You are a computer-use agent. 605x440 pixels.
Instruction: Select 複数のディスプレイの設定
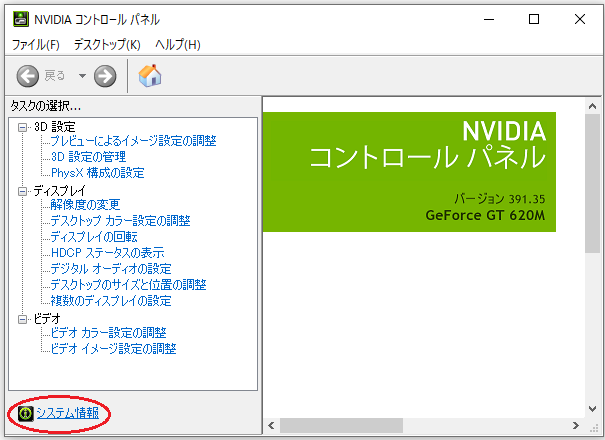point(111,301)
